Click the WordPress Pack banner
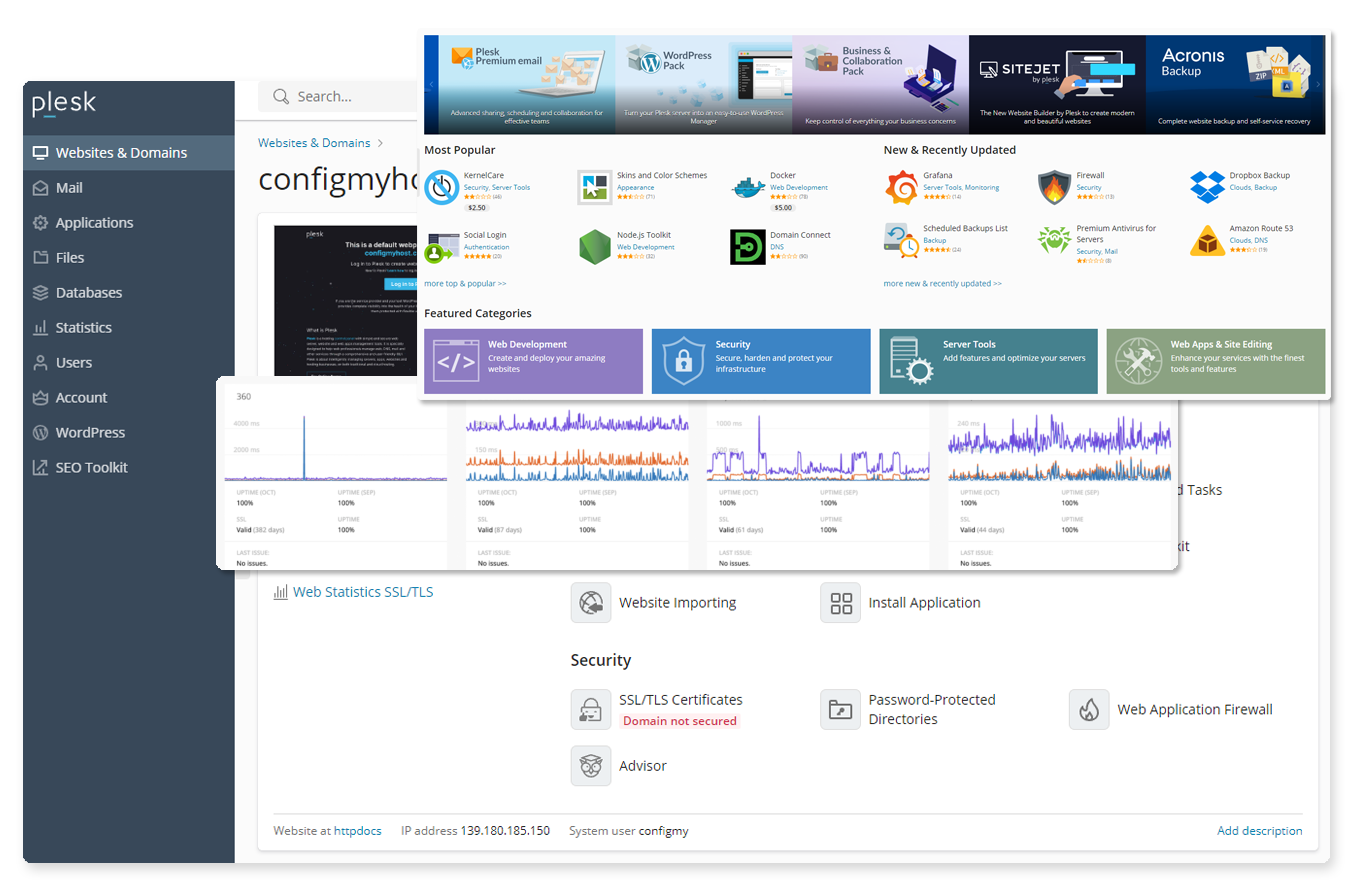This screenshot has height=891, width=1350. tap(704, 84)
